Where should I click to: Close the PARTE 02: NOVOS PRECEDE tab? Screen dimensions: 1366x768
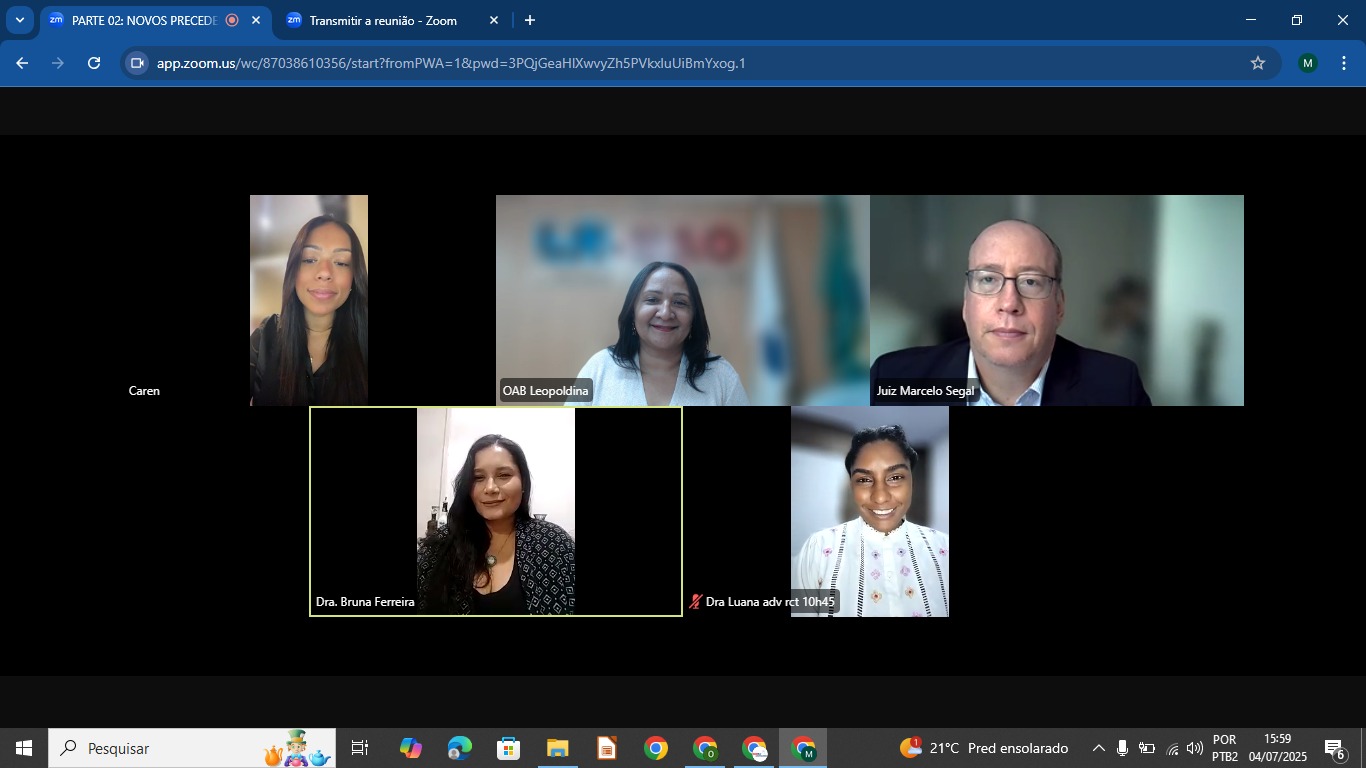[x=256, y=20]
